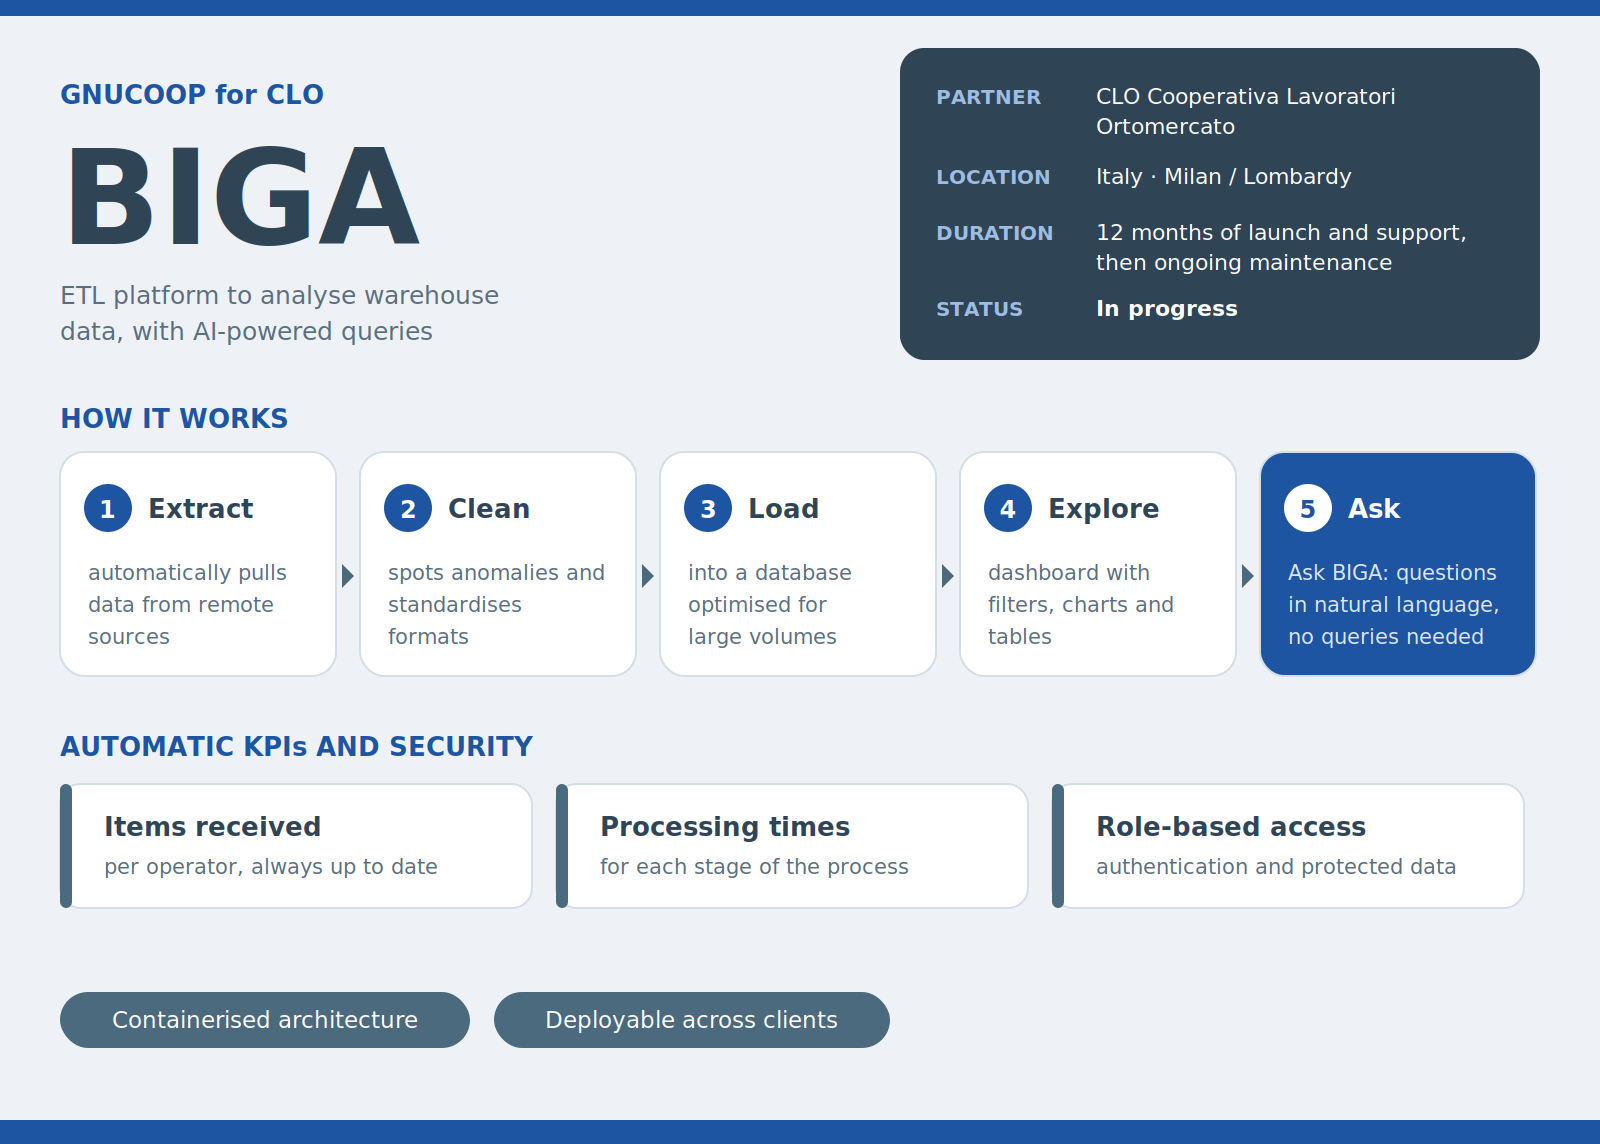Screen dimensions: 1600x1144
Task: Click the step 5 number circle for Ask
Action: [1308, 508]
